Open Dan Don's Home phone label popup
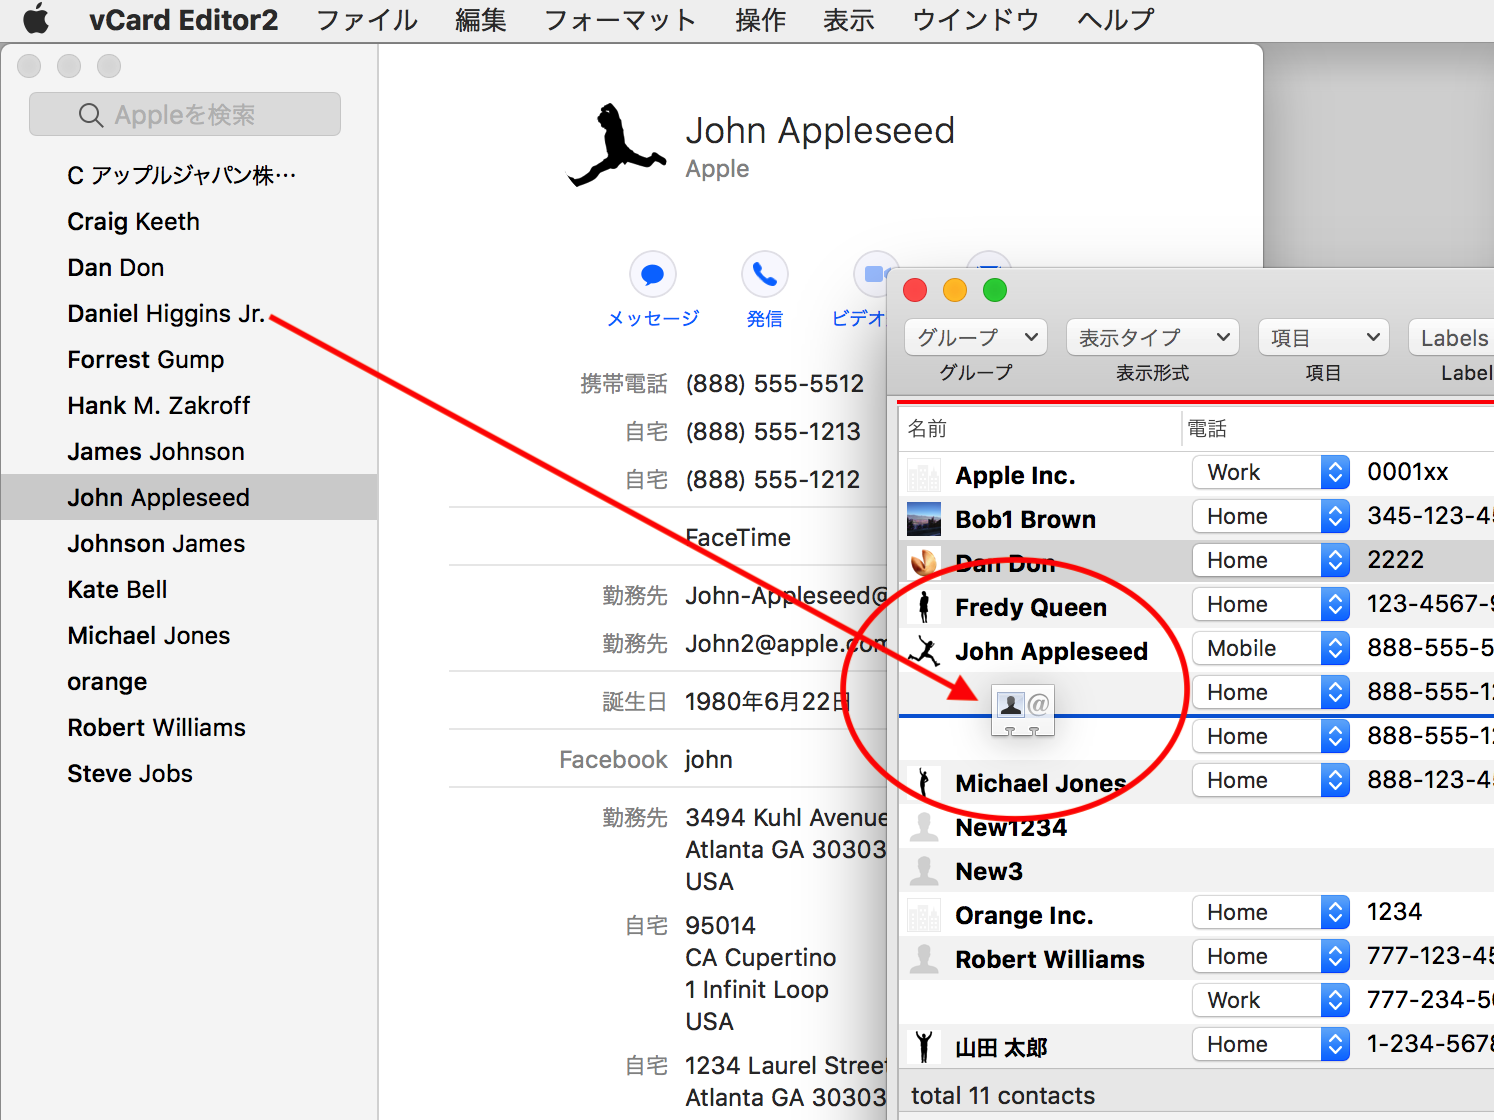The image size is (1494, 1120). pos(1271,560)
